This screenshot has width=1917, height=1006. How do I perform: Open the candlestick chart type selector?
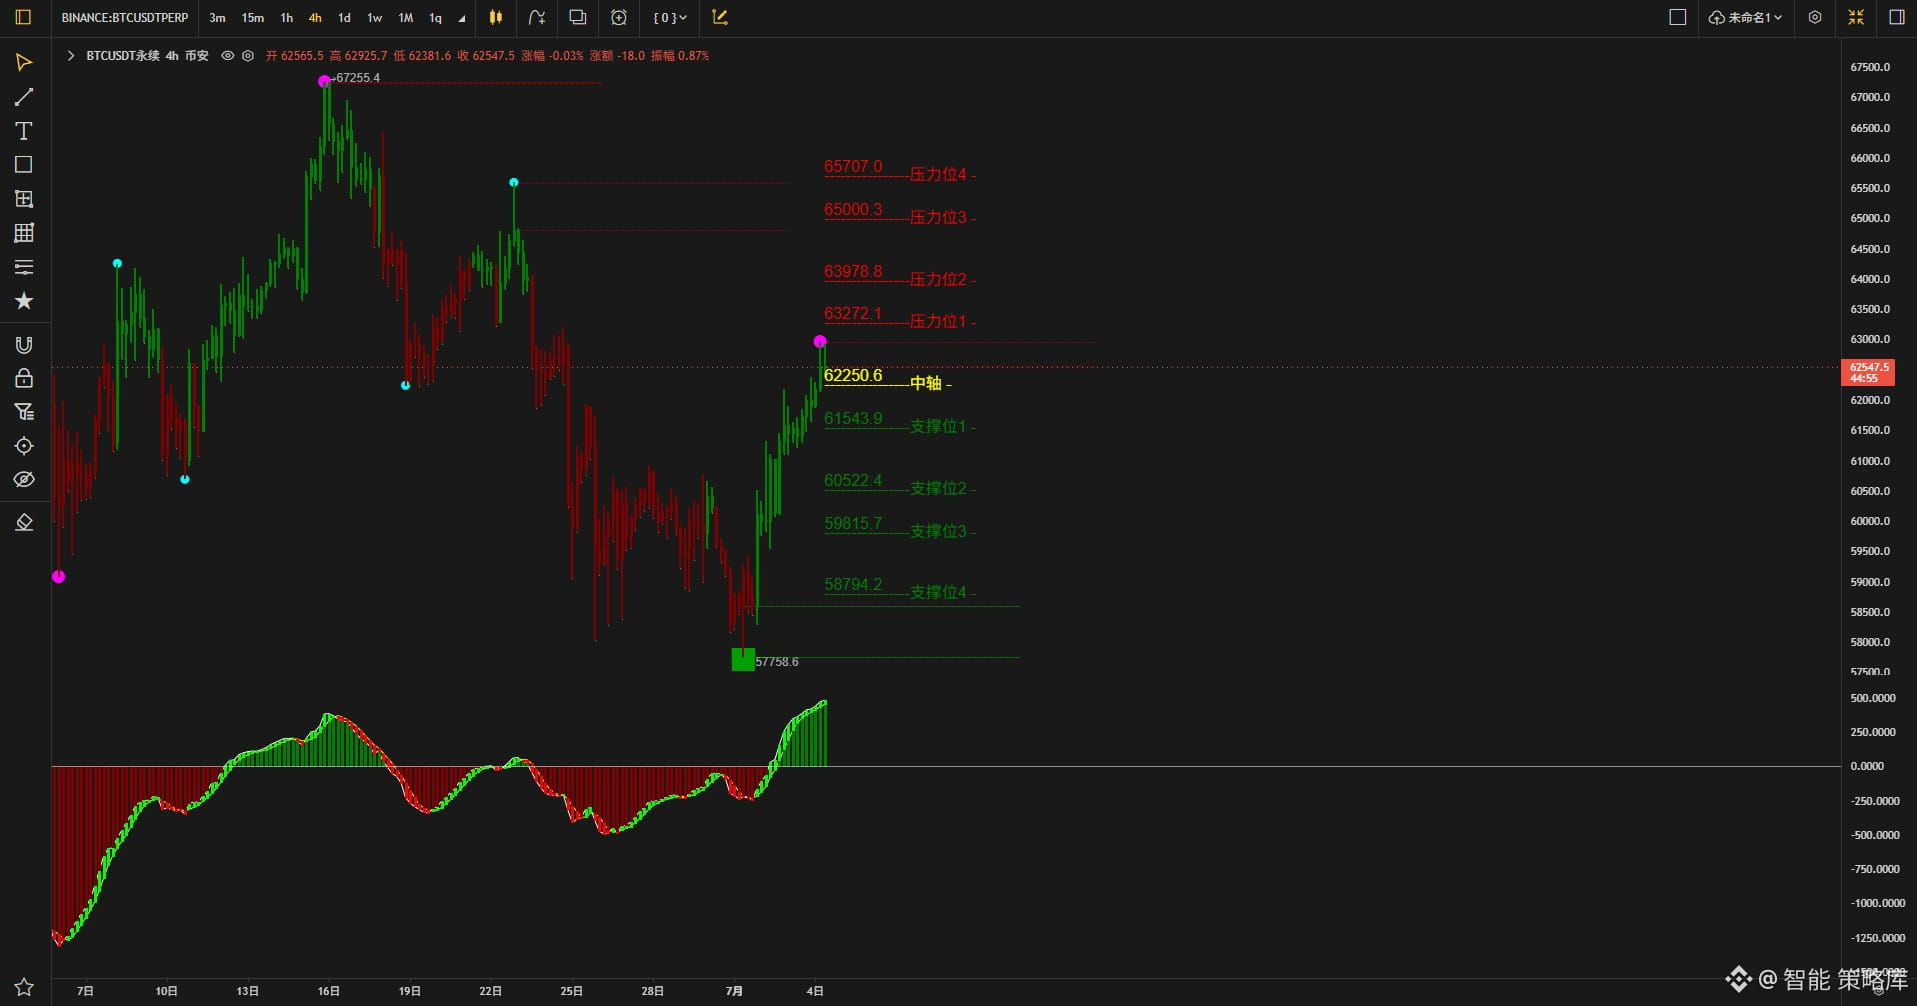point(495,17)
